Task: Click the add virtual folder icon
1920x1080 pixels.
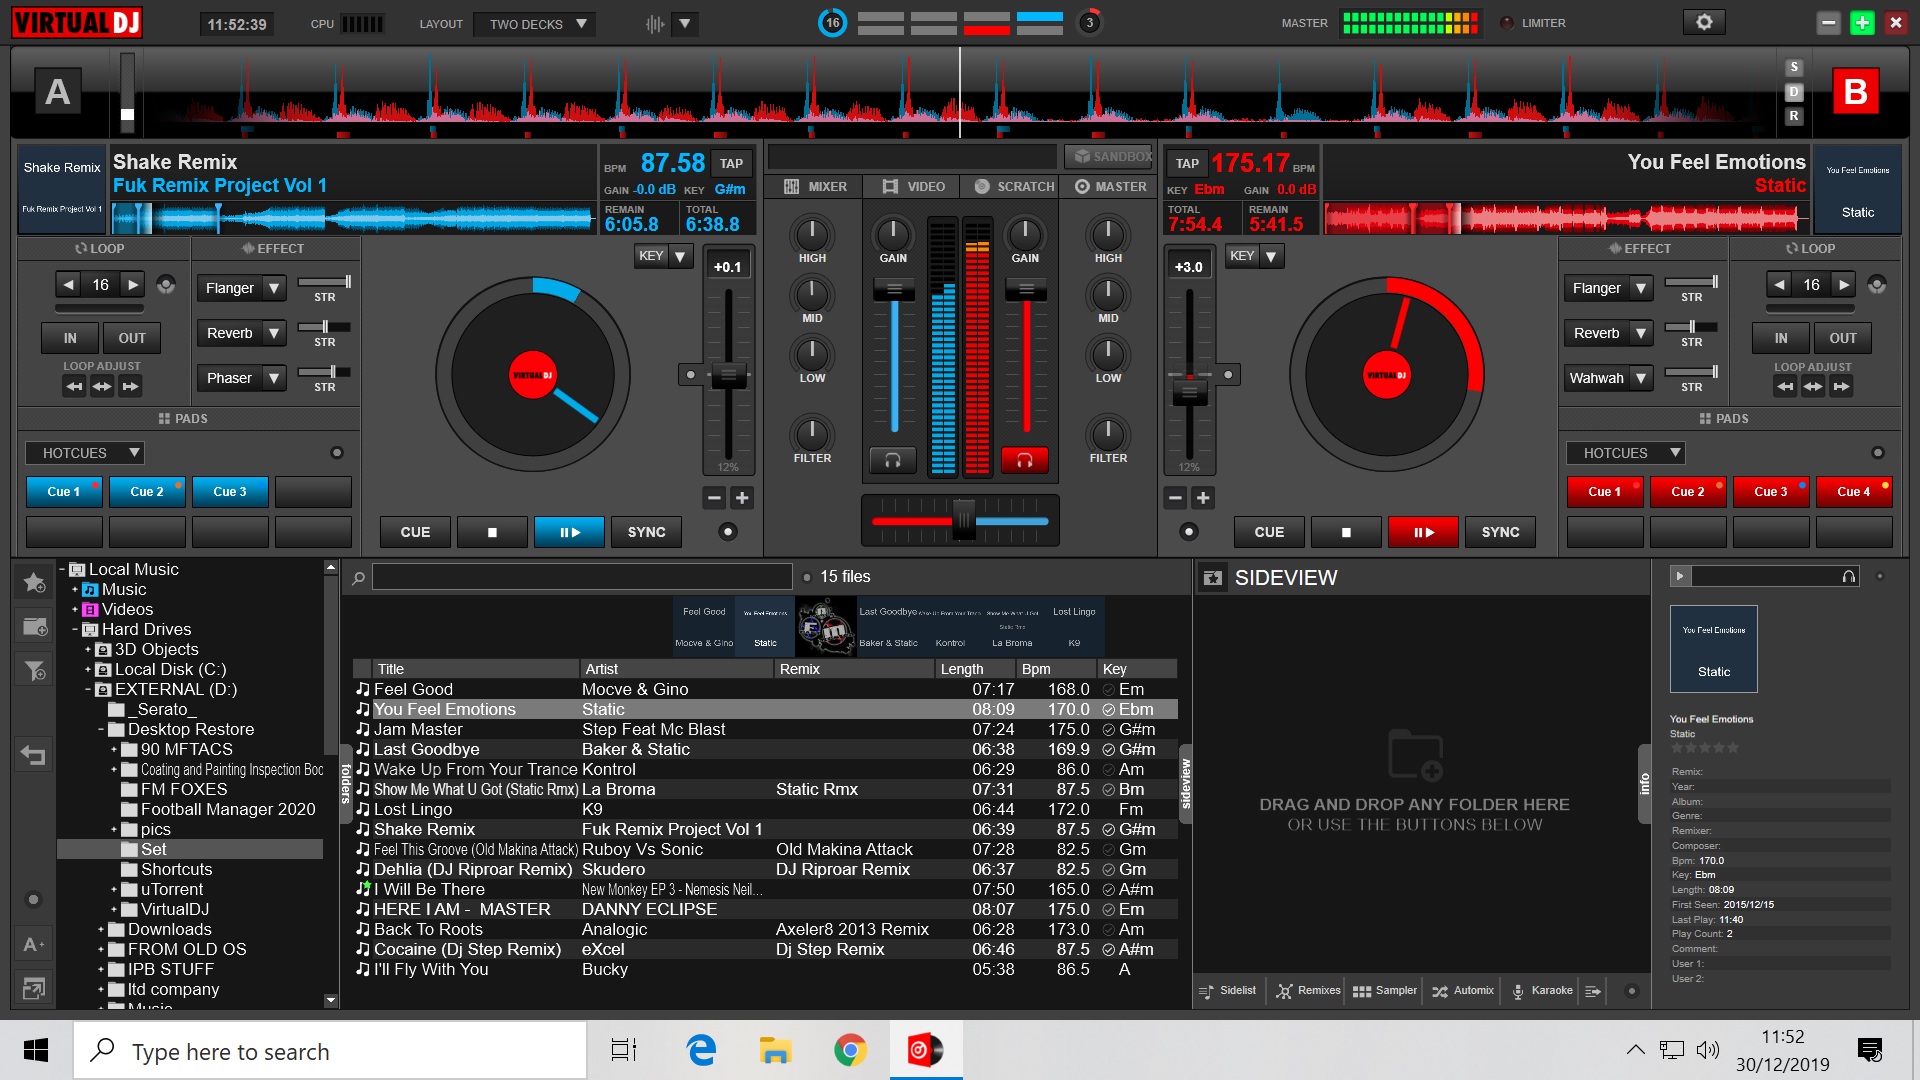Action: (x=34, y=627)
